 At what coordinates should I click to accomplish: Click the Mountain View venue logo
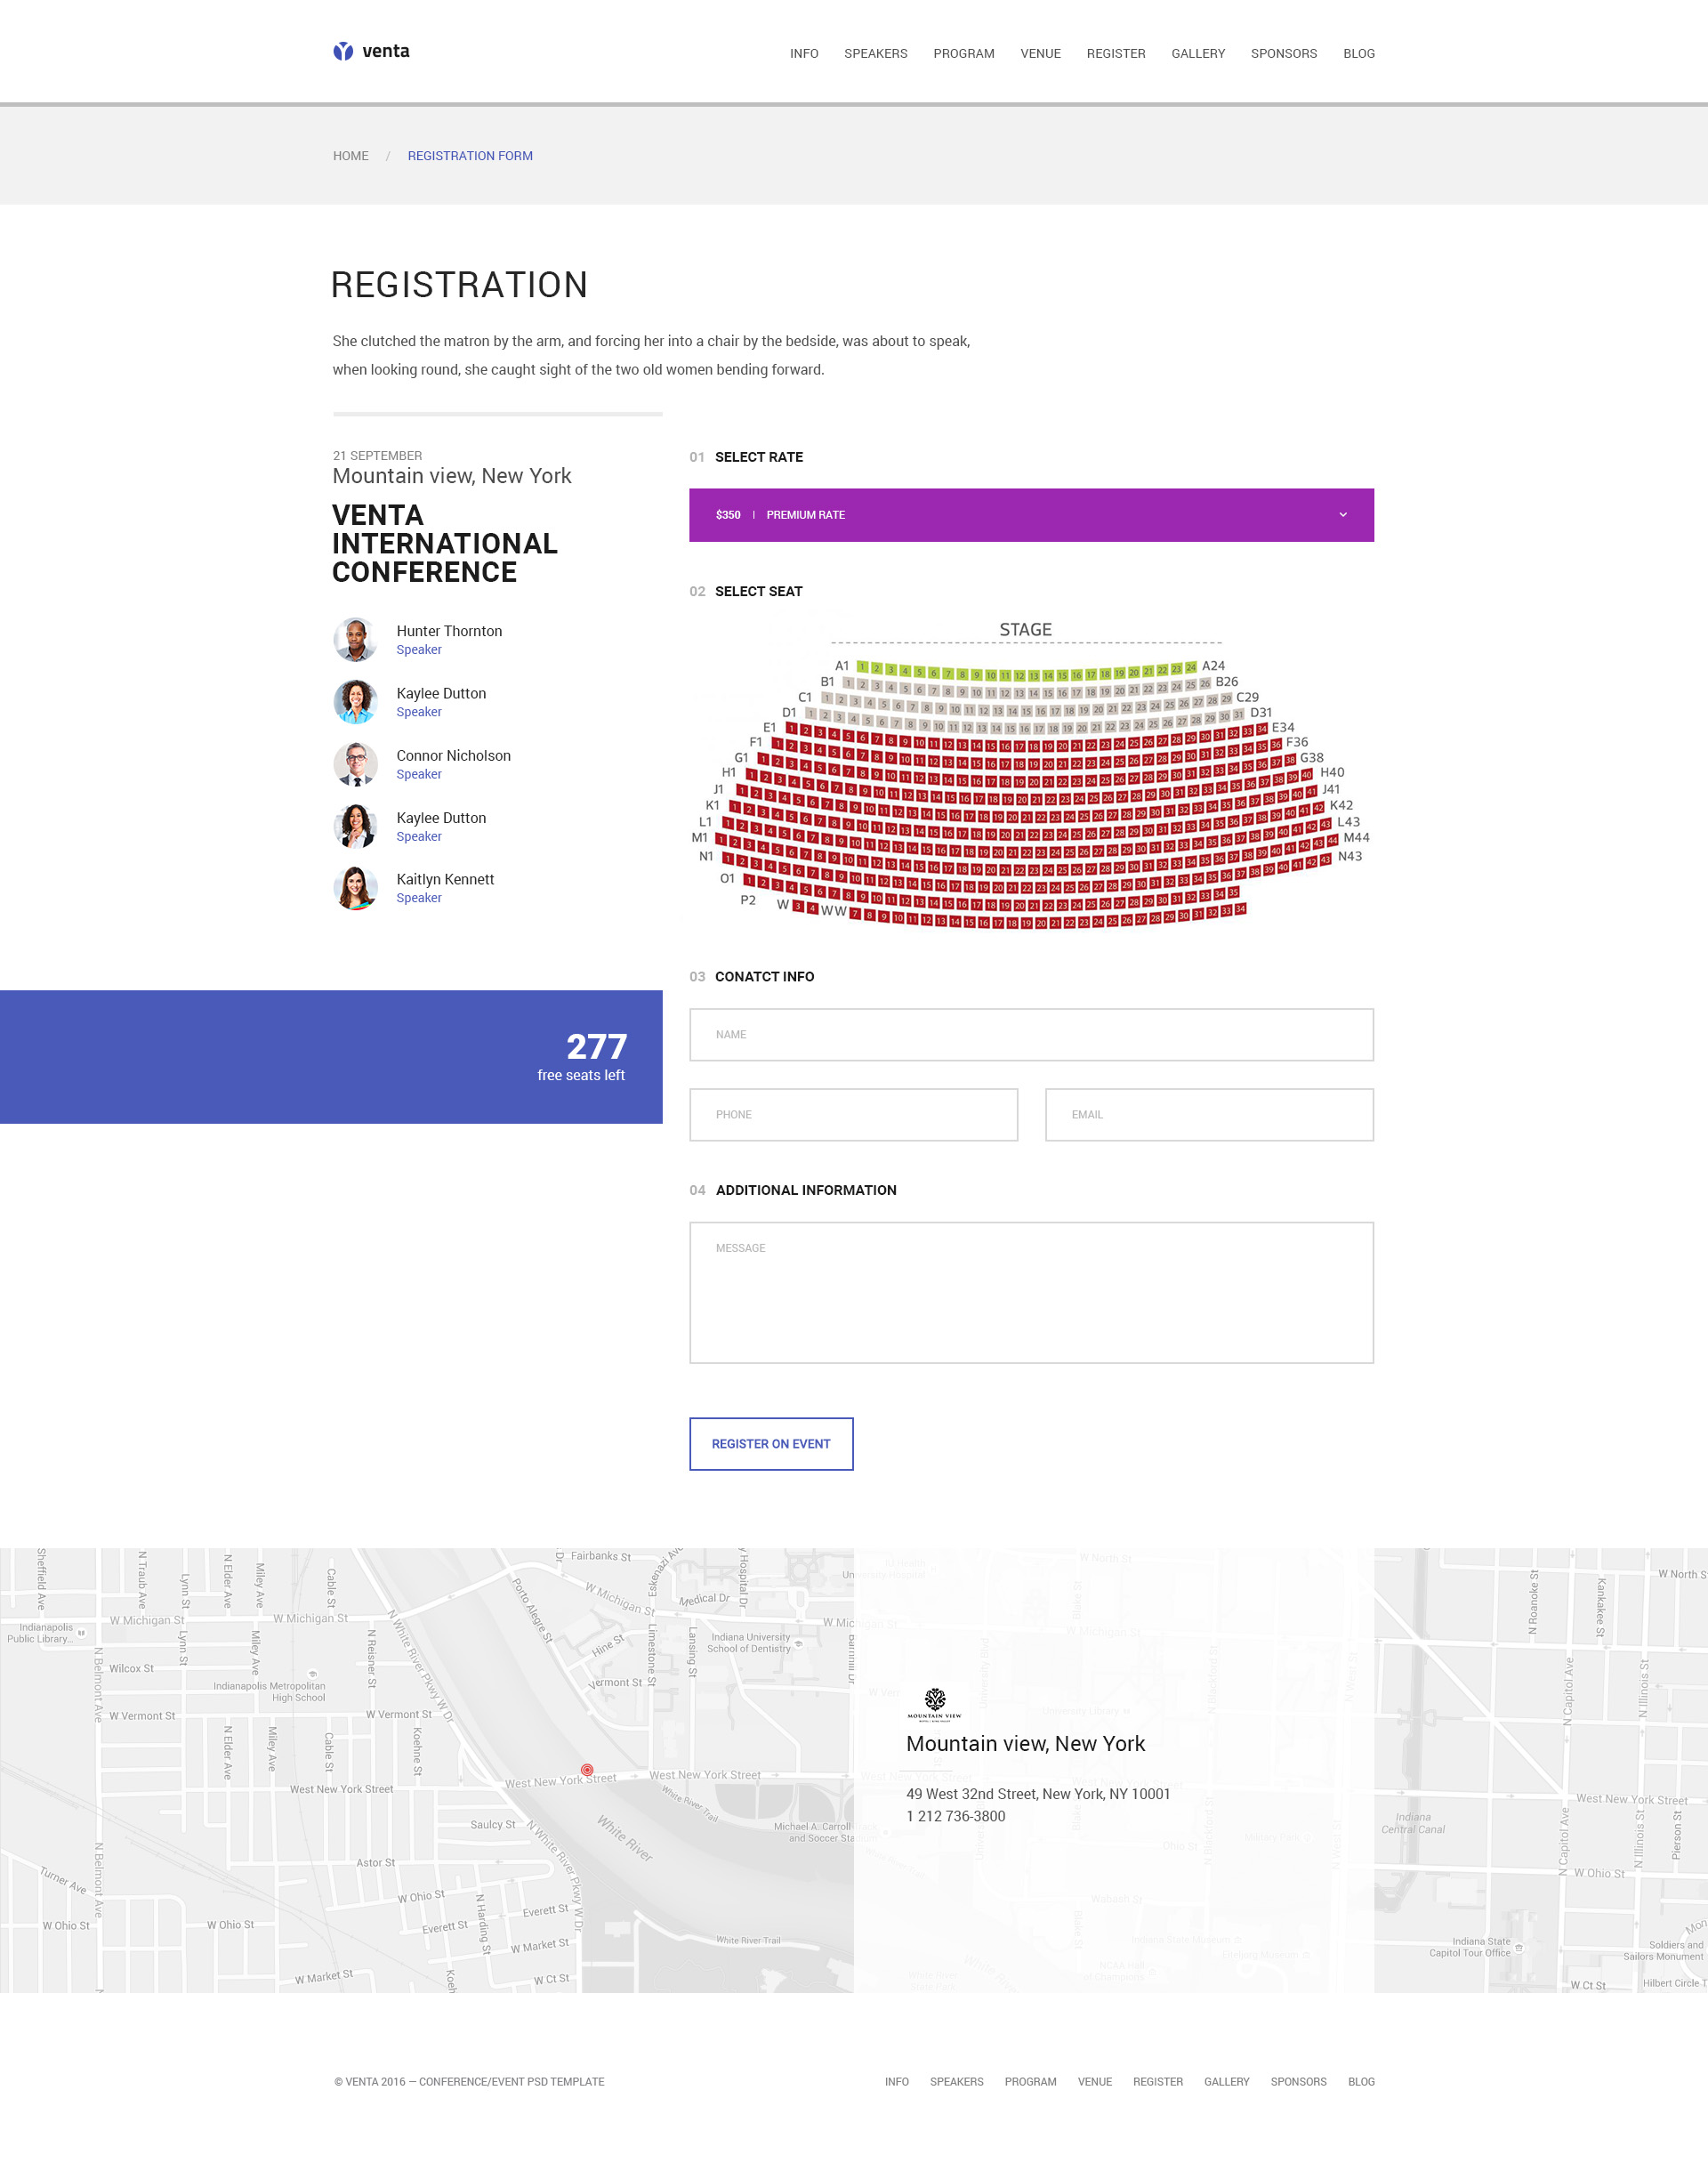point(934,1703)
